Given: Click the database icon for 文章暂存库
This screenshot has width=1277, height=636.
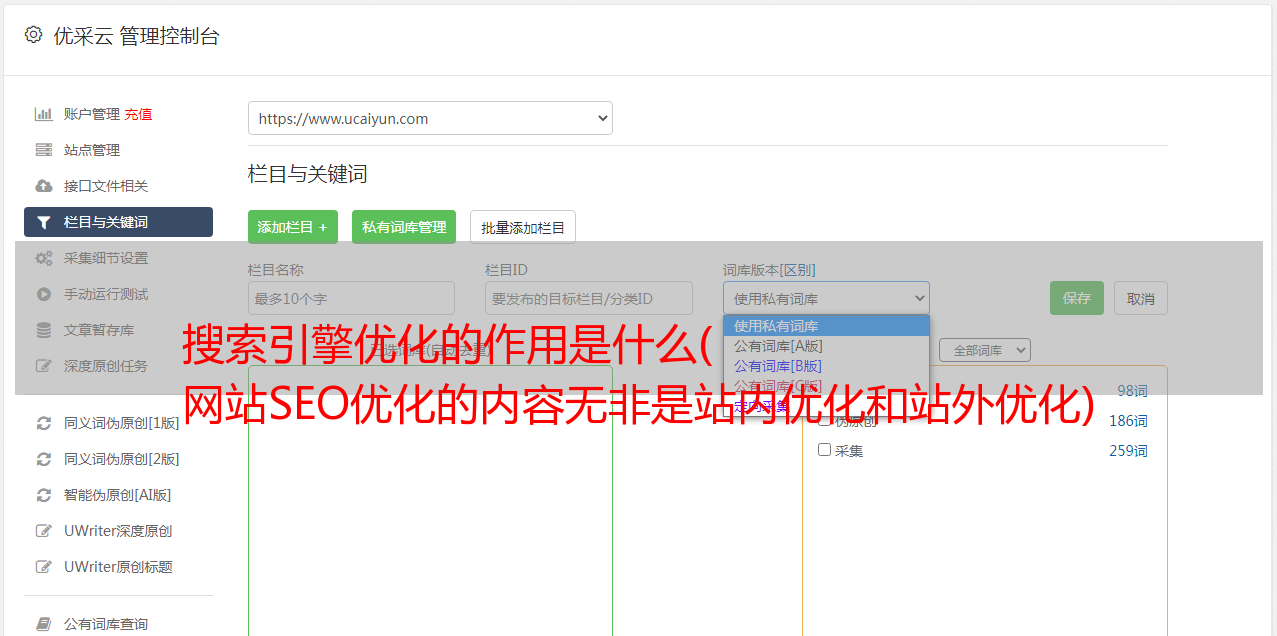Looking at the screenshot, I should coord(44,330).
